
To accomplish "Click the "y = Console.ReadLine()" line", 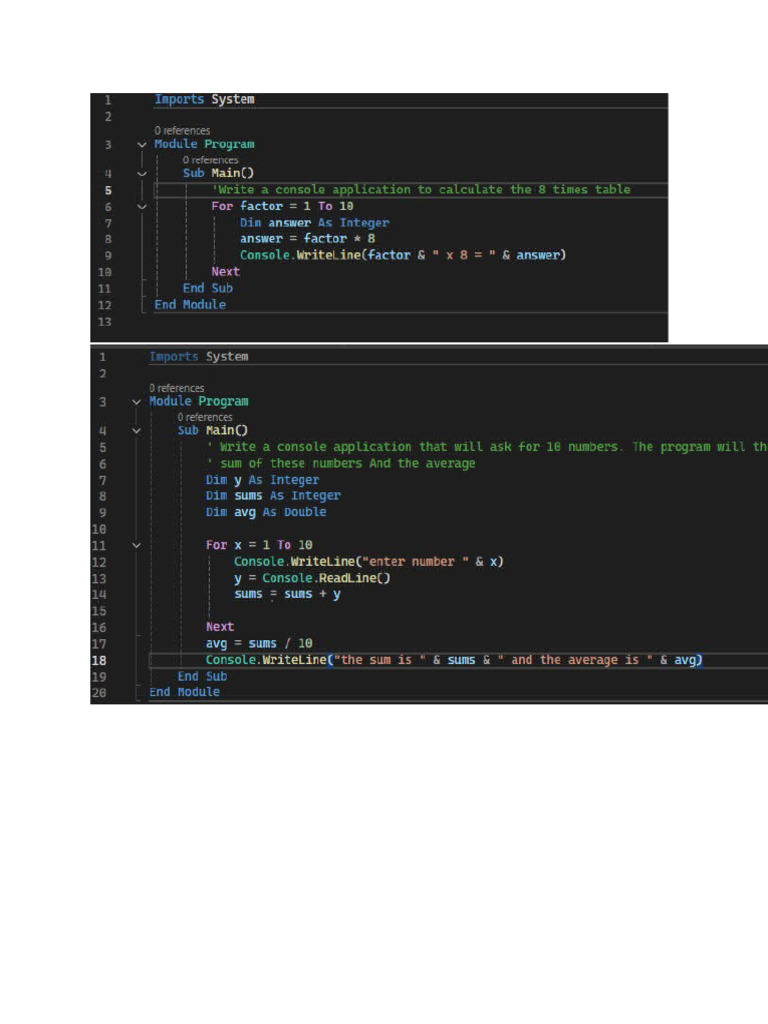I will pos(312,578).
